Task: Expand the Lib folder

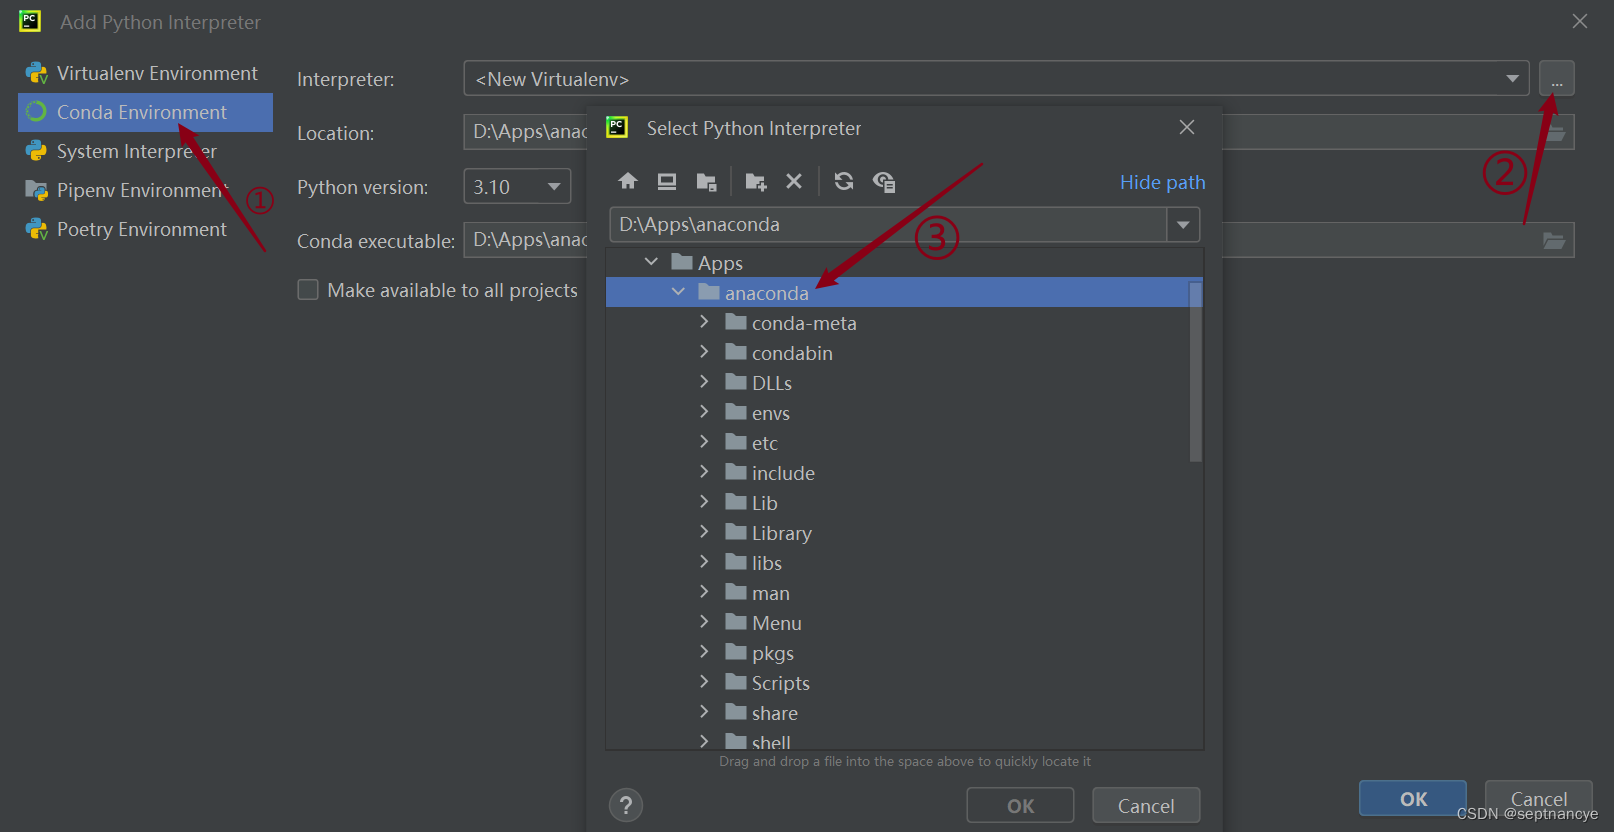Action: tap(704, 502)
